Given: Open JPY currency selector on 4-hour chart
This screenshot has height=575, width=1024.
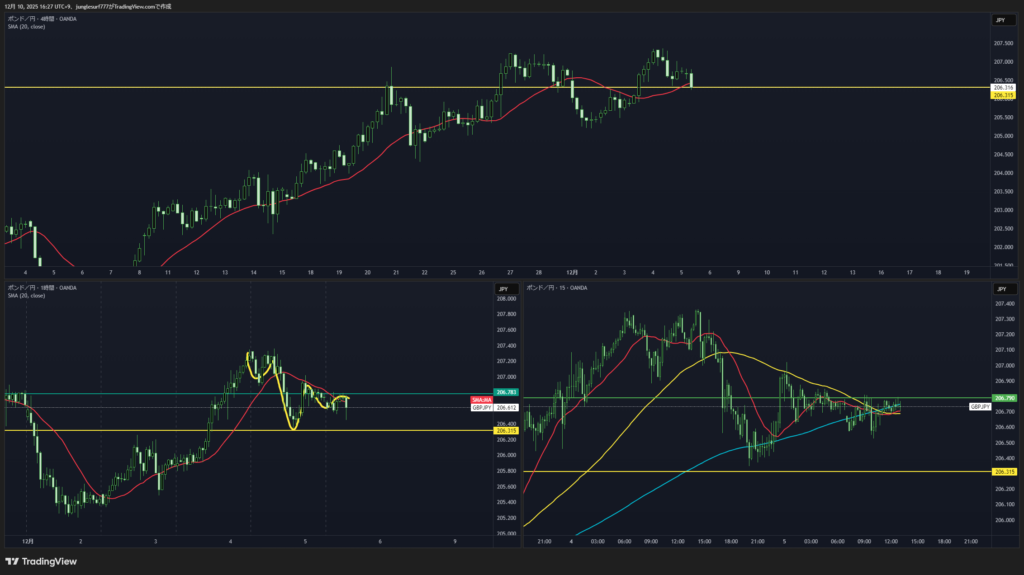Looking at the screenshot, I should coord(999,20).
